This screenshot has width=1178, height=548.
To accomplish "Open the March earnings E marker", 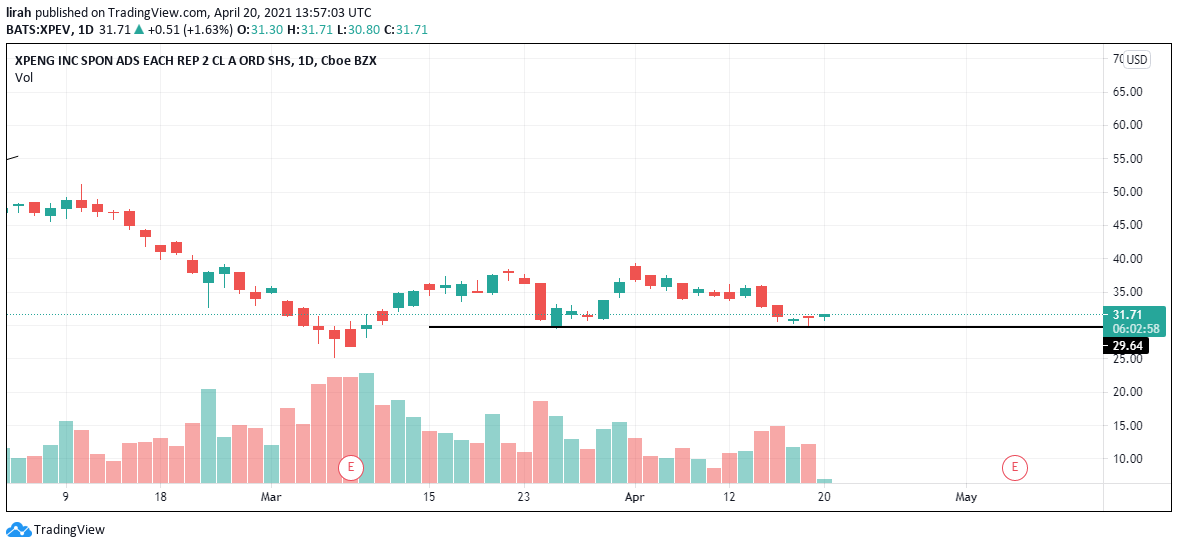I will click(x=349, y=466).
